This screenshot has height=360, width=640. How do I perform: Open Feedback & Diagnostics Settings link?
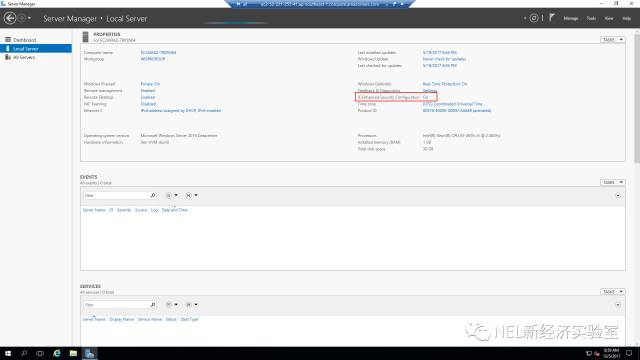point(430,91)
